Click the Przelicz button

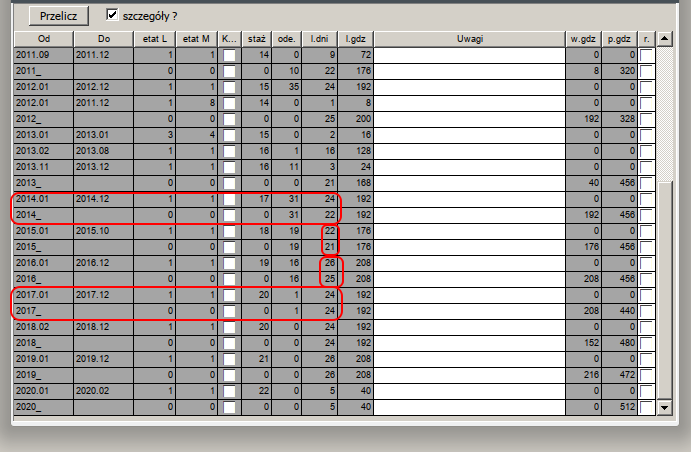tap(59, 16)
